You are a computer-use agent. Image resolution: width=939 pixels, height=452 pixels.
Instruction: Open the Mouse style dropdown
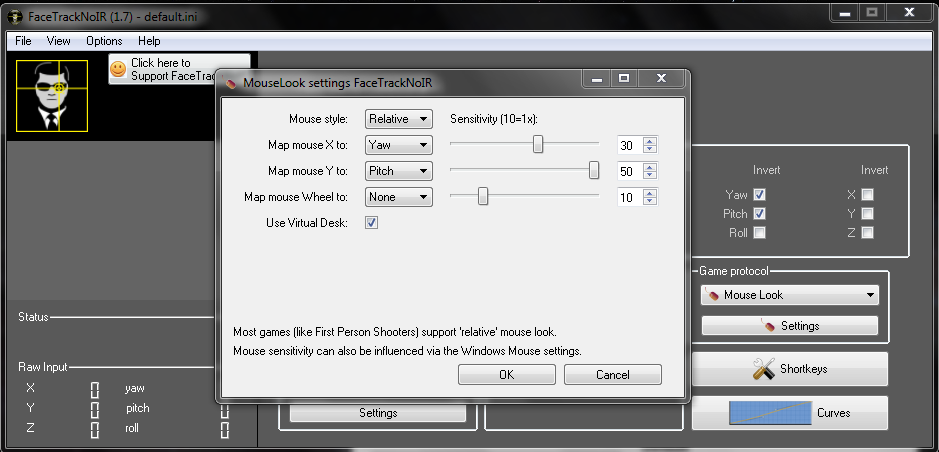point(399,119)
